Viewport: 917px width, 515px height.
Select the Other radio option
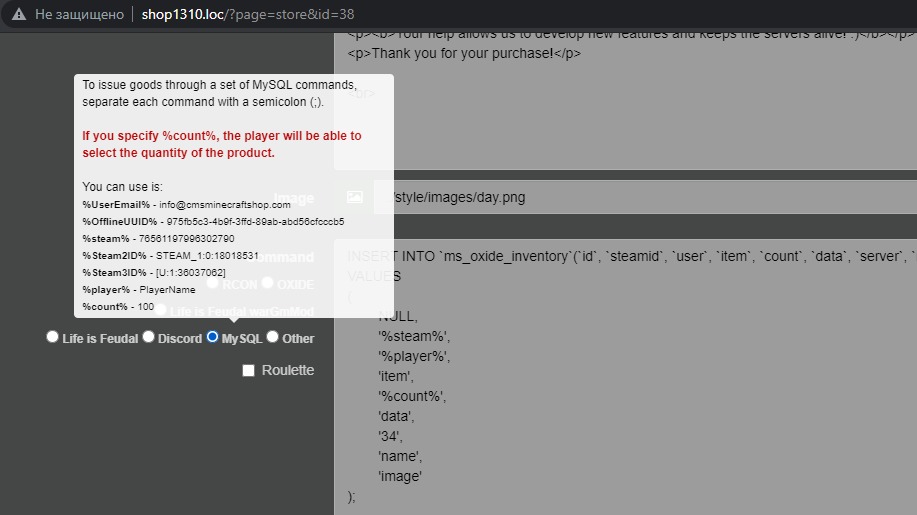click(272, 337)
